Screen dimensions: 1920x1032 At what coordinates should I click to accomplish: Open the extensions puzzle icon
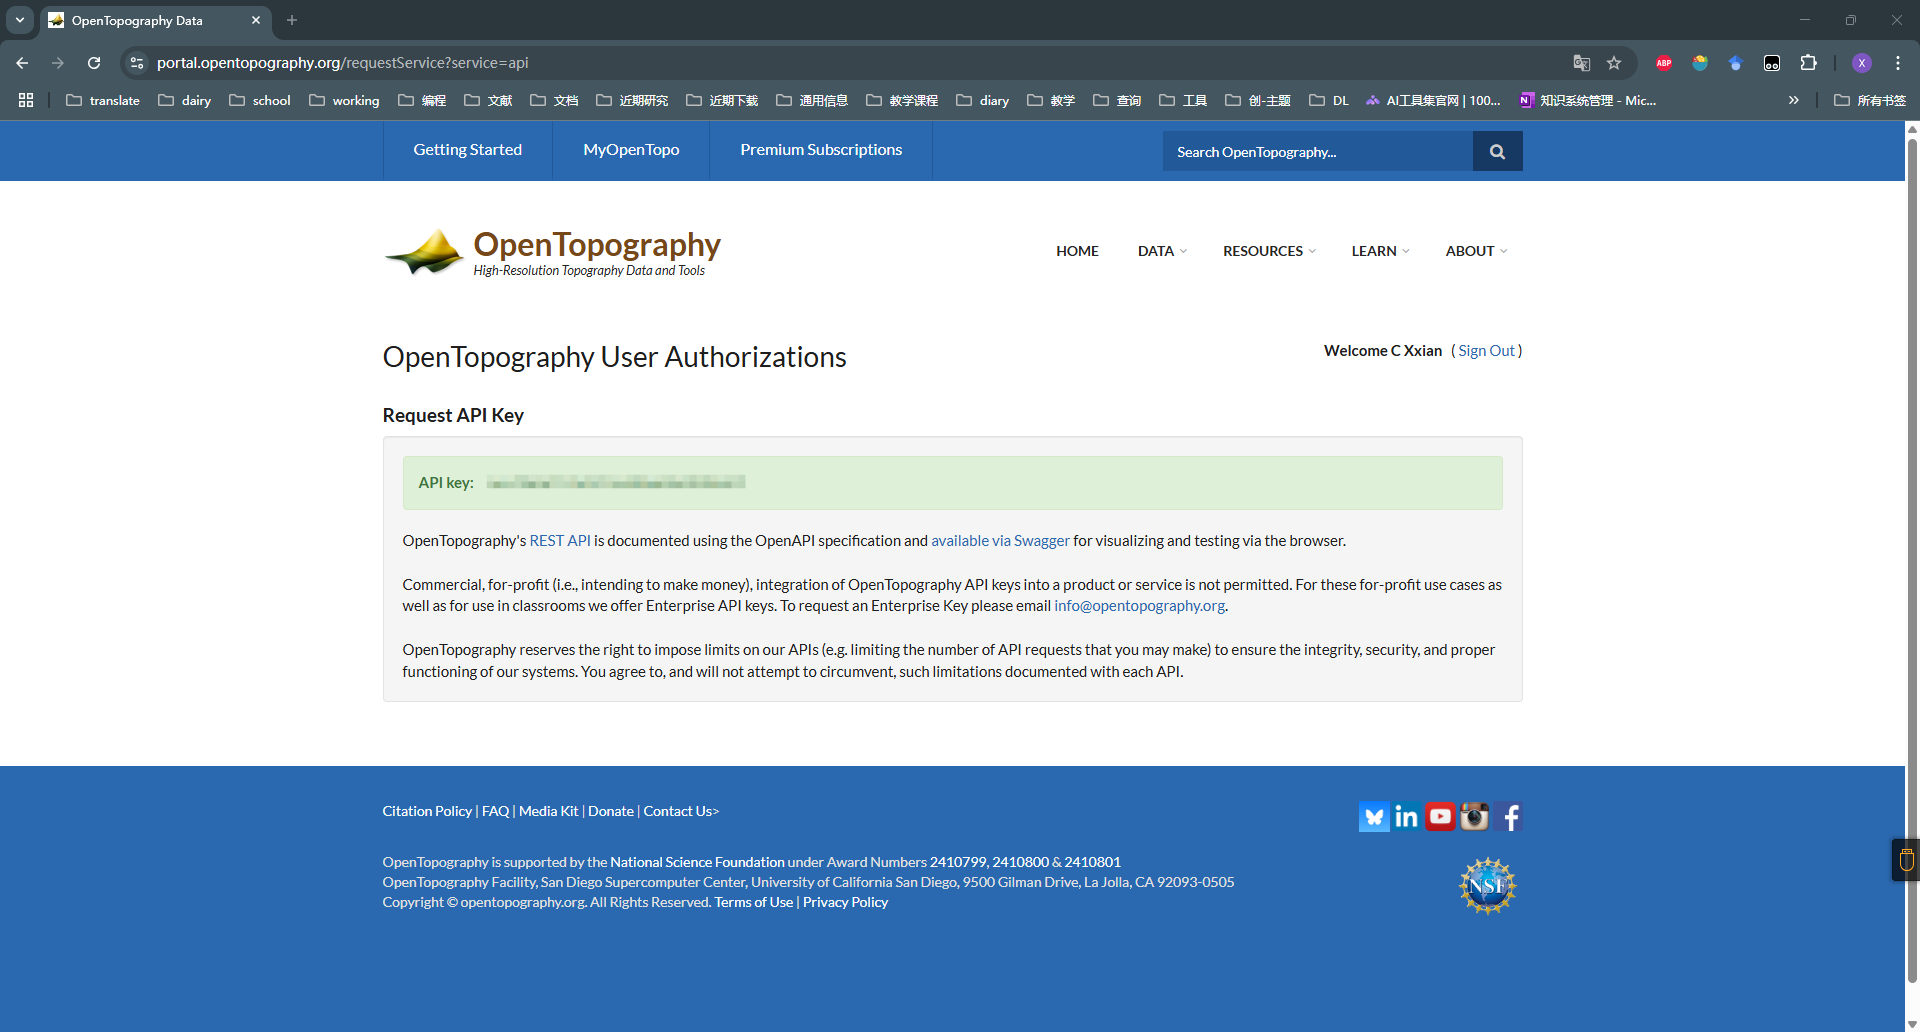pos(1808,63)
